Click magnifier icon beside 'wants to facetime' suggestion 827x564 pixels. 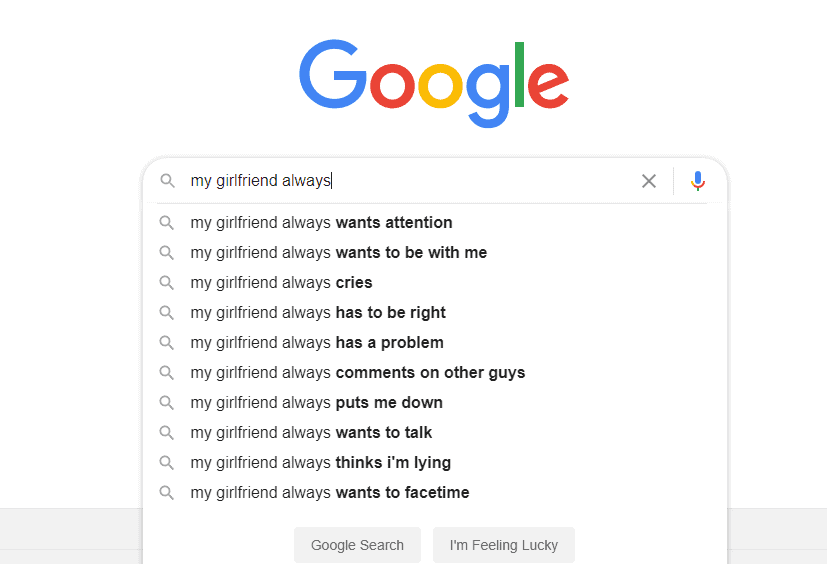click(167, 493)
